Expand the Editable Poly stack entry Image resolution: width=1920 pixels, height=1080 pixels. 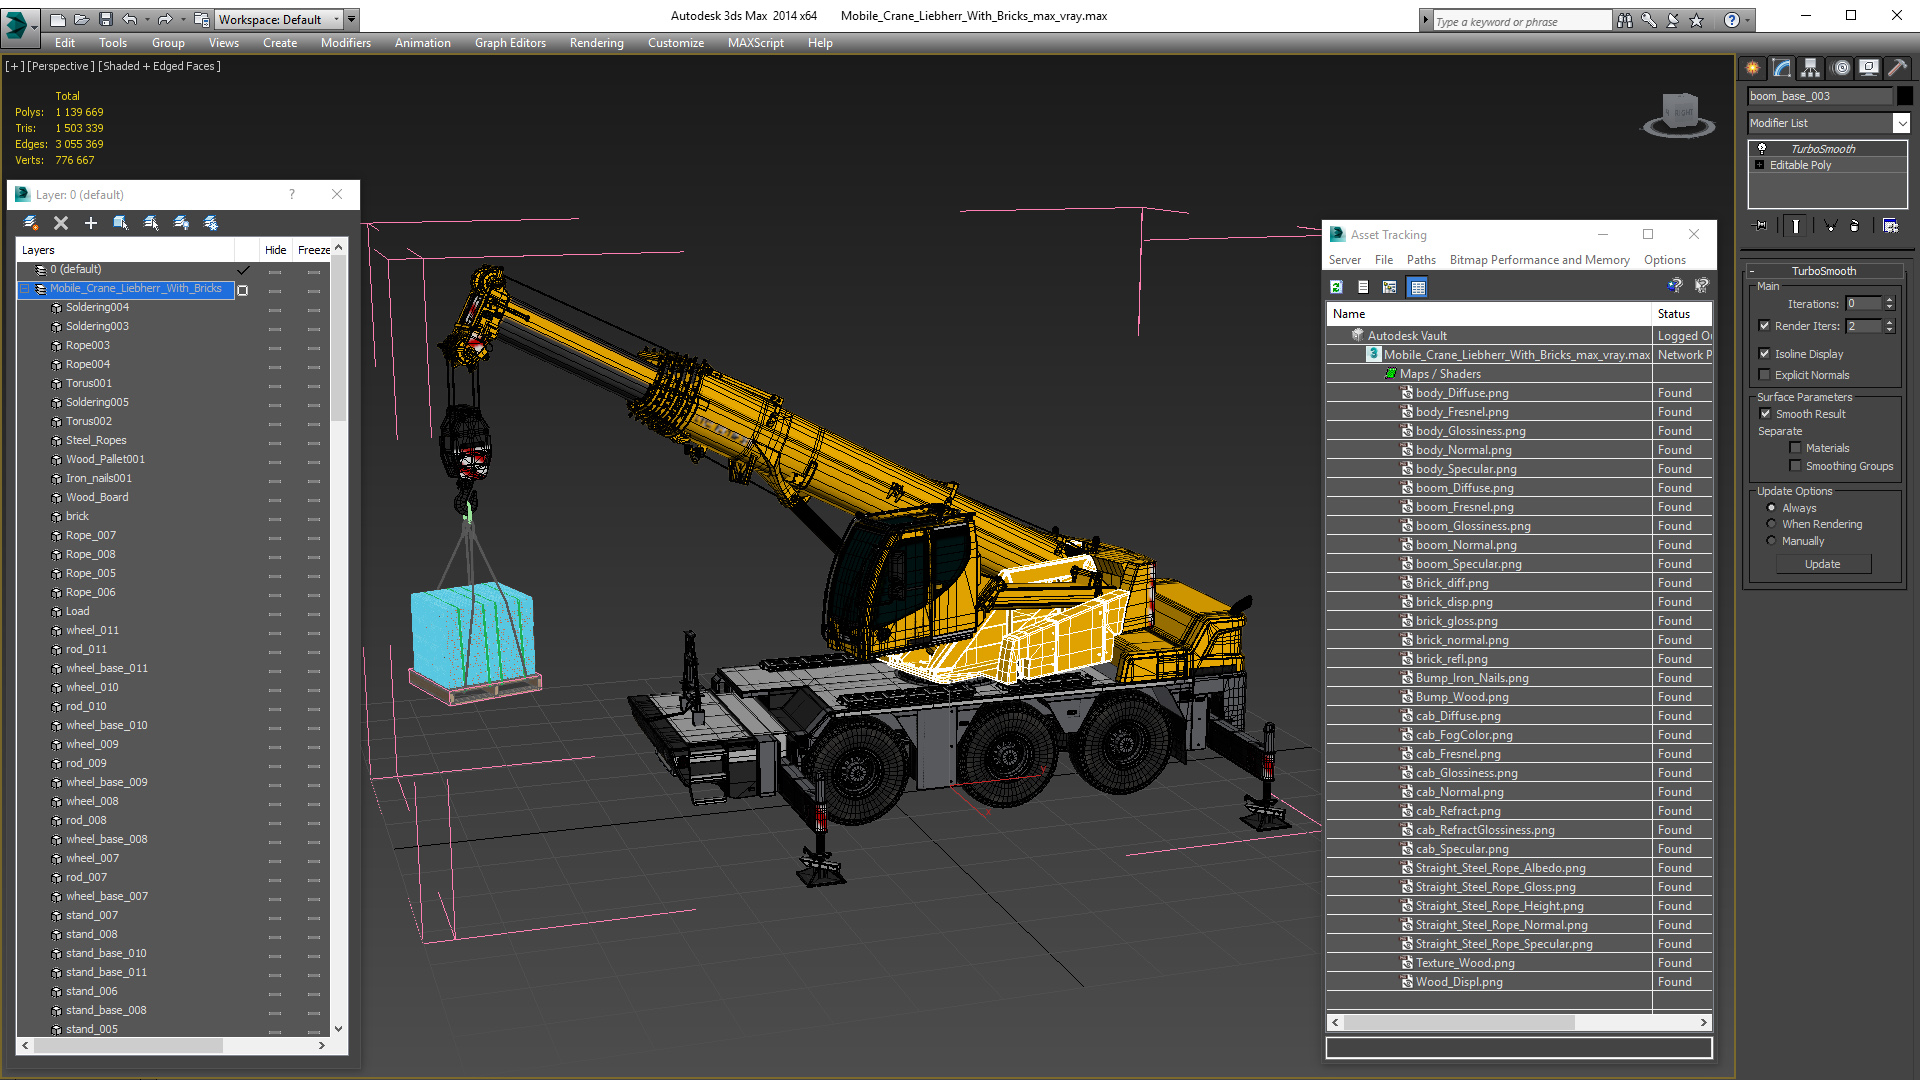[x=1760, y=165]
